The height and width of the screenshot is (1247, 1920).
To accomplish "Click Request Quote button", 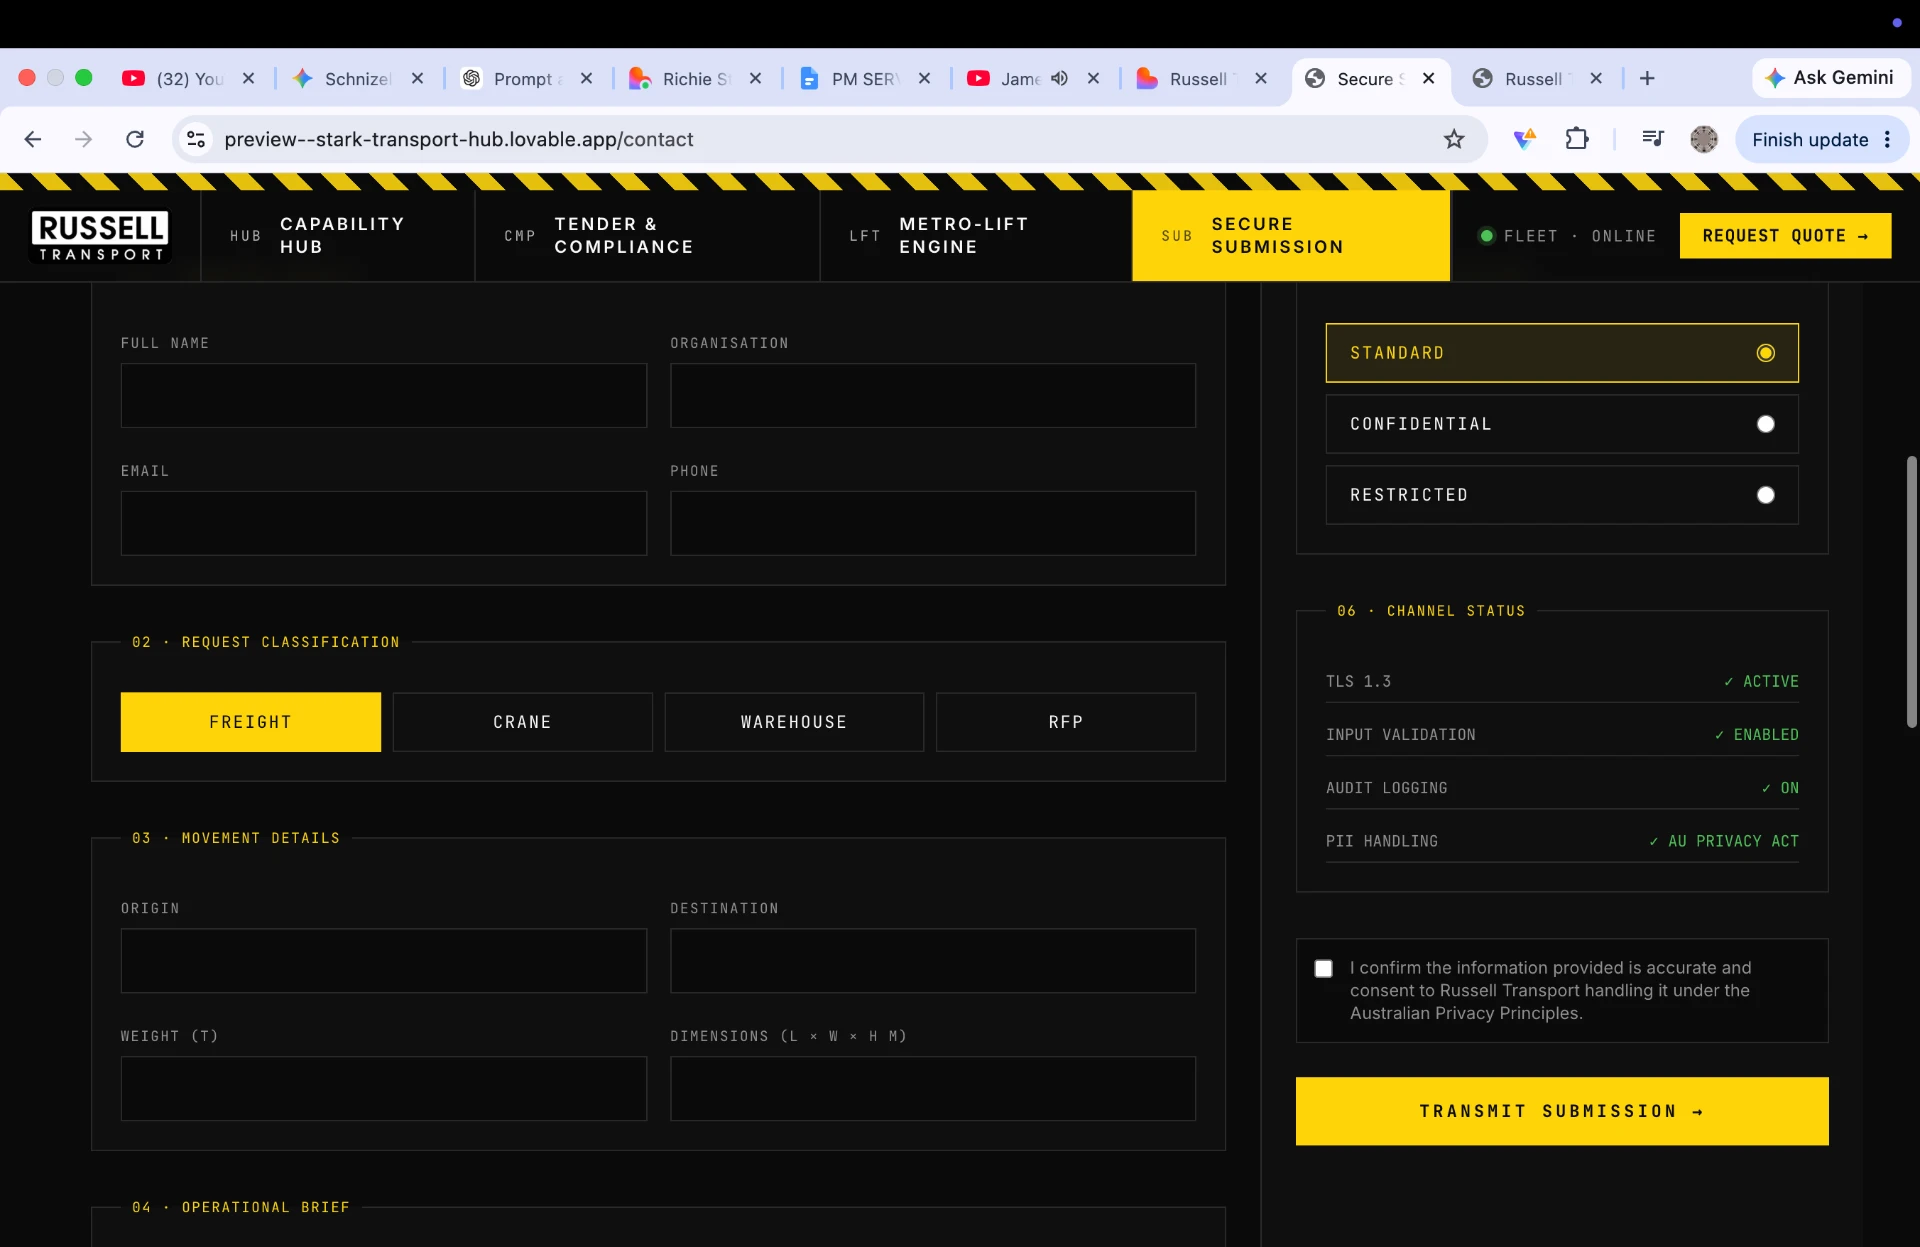I will pyautogui.click(x=1785, y=236).
